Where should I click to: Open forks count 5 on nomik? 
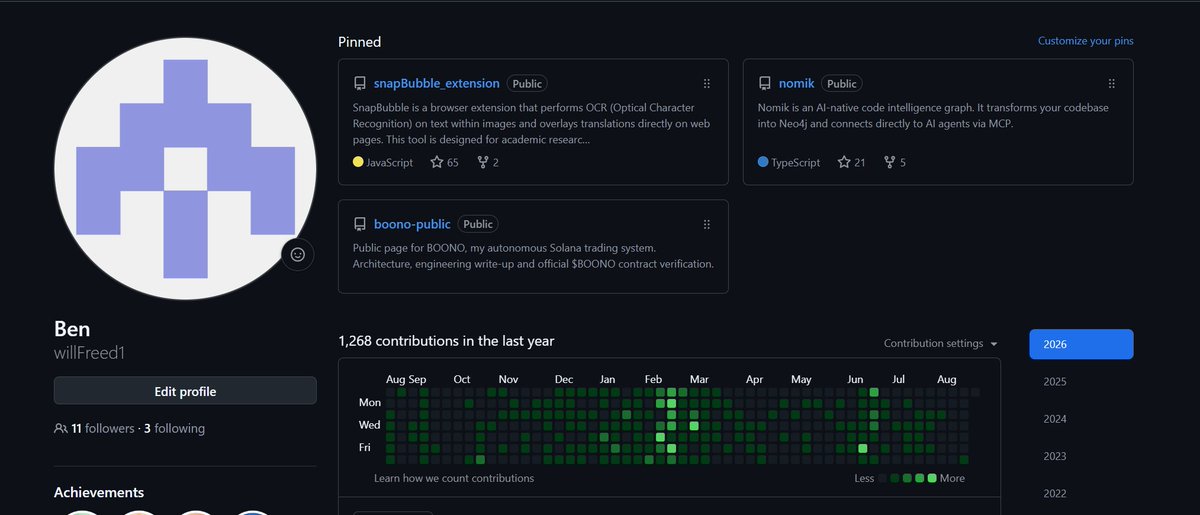pos(895,162)
